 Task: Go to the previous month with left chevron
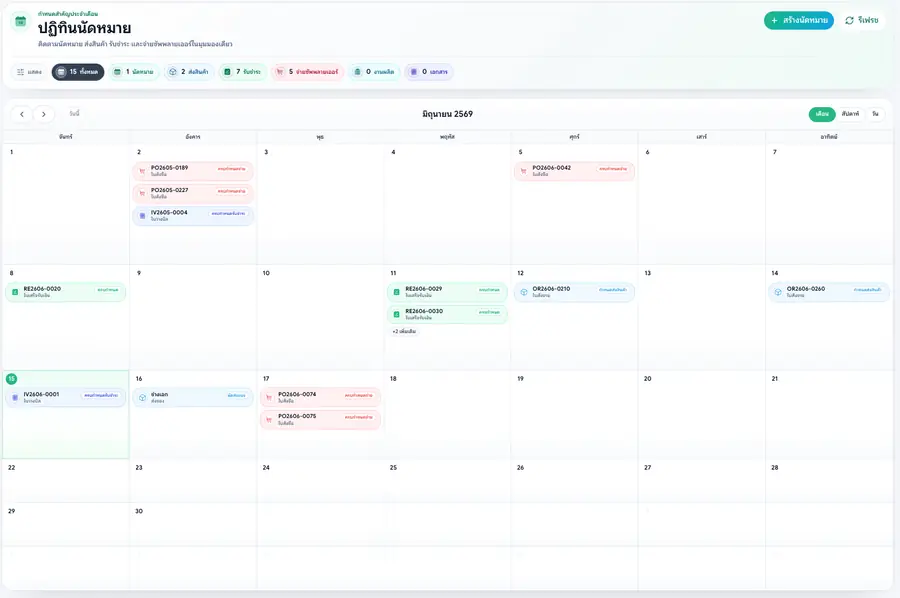[x=22, y=114]
